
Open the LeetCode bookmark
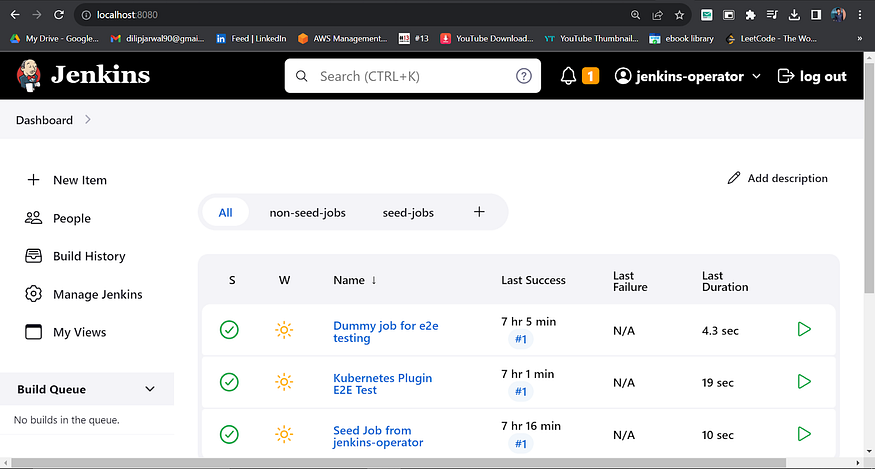coord(771,39)
